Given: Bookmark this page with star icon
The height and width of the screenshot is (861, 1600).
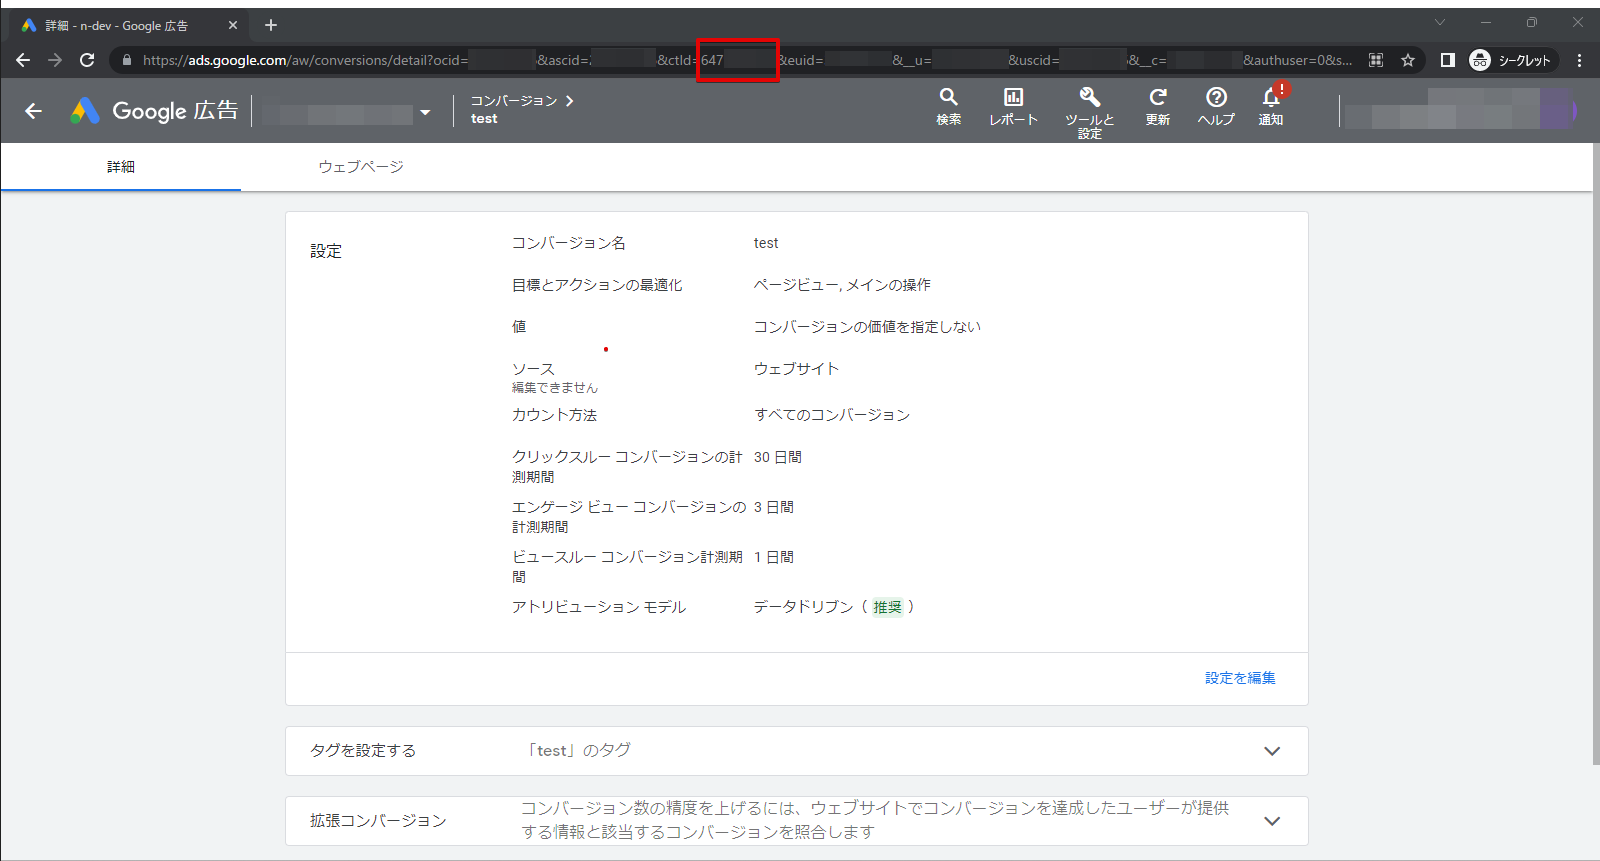Looking at the screenshot, I should click(x=1408, y=60).
